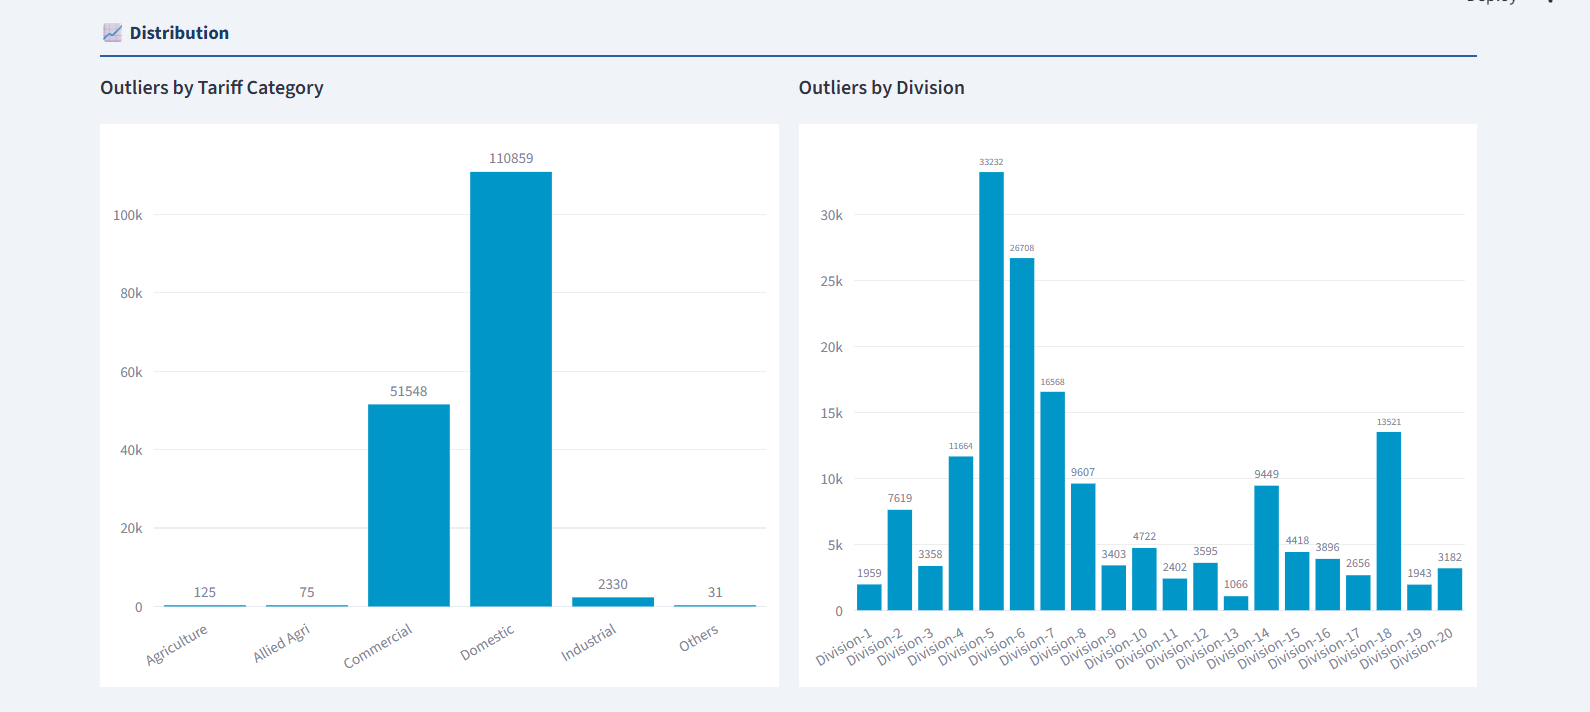Select the Division-8 bar showing 9607
Viewport: 1590px width, 712px height.
tap(1083, 547)
